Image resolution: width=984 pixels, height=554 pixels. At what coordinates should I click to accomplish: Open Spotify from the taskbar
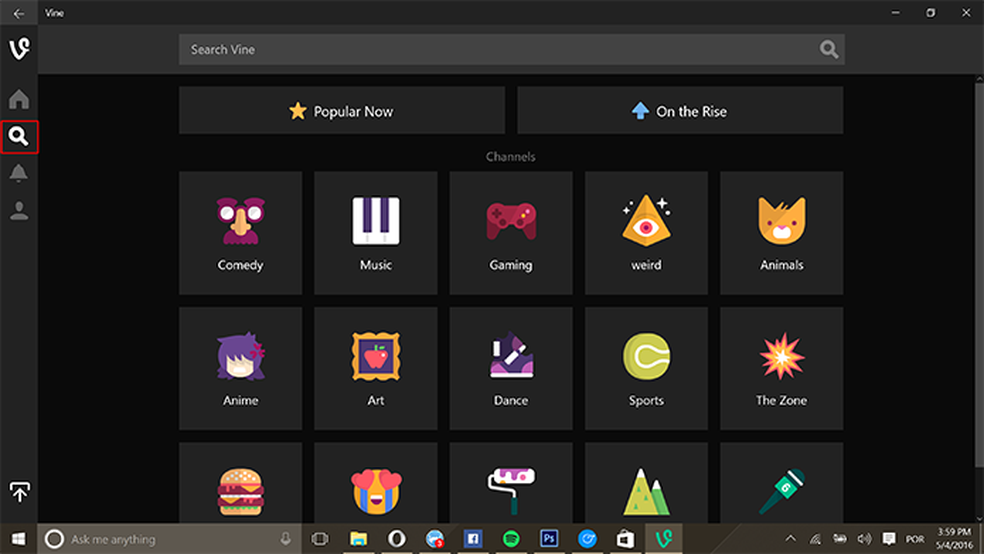point(511,539)
